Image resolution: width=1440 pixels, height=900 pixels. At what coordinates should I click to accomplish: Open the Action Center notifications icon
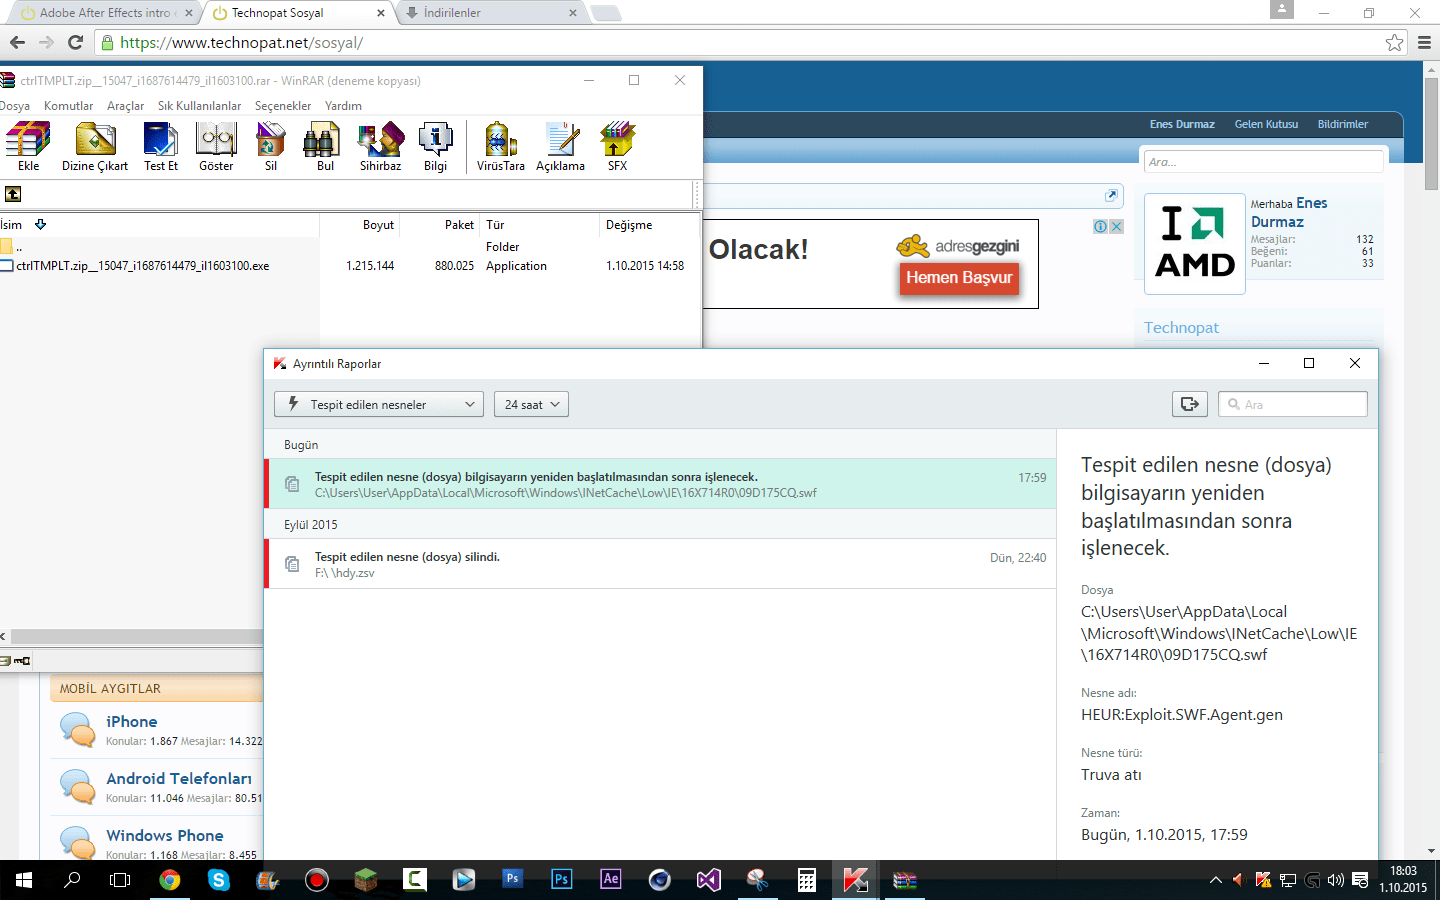pos(1360,880)
